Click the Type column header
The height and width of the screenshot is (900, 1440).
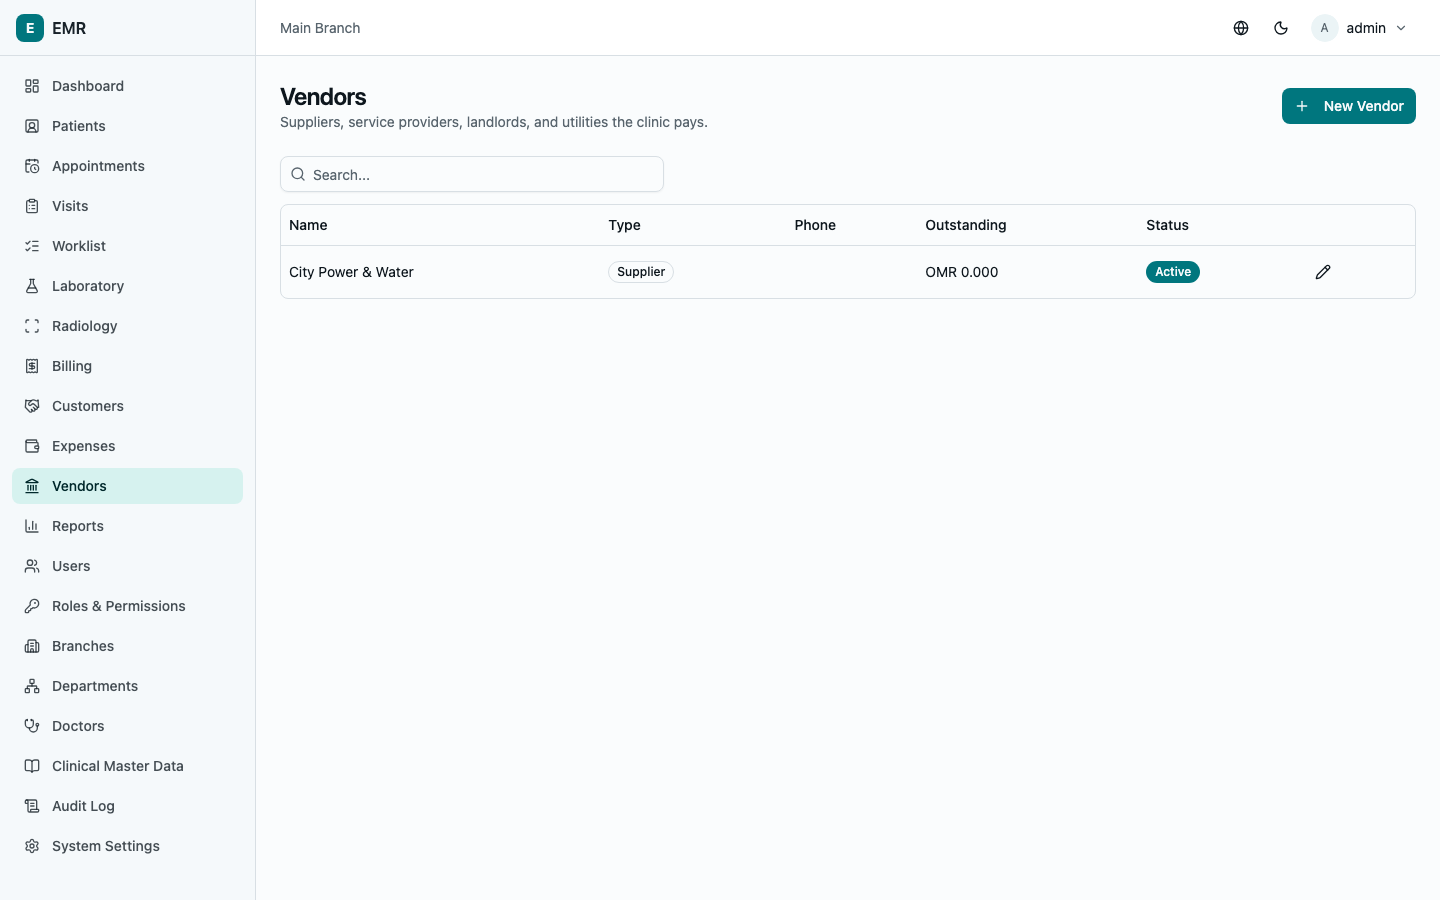coord(624,225)
